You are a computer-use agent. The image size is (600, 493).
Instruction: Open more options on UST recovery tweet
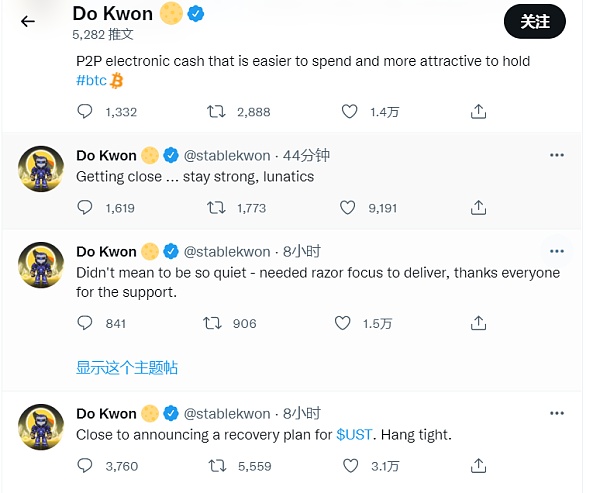(557, 413)
